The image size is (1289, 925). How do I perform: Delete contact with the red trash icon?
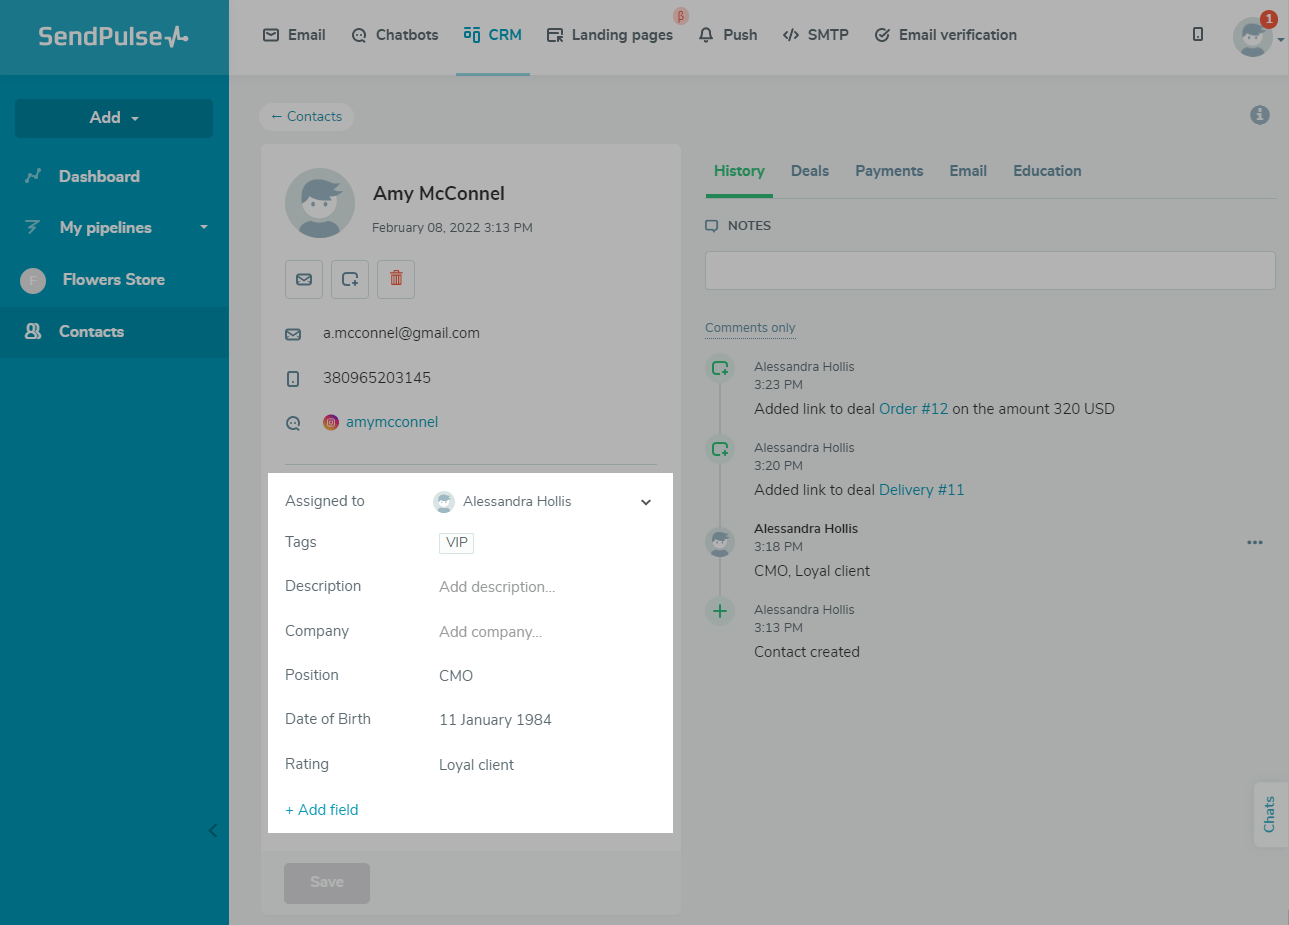(x=396, y=279)
